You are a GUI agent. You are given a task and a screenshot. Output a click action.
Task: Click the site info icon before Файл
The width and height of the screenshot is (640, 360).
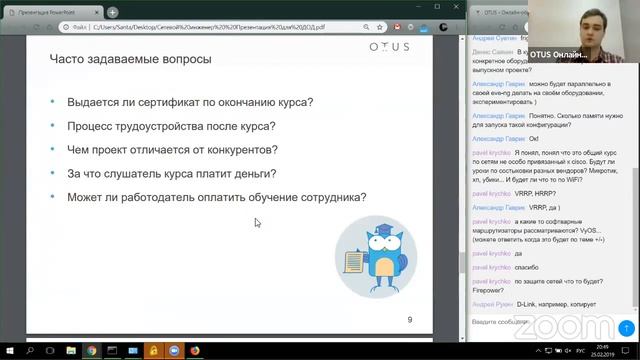click(66, 27)
